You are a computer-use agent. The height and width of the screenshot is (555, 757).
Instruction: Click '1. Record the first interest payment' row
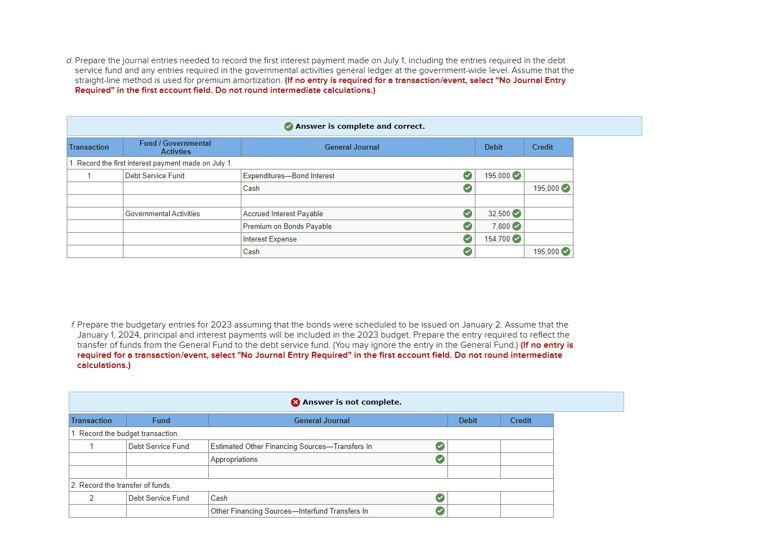click(320, 163)
